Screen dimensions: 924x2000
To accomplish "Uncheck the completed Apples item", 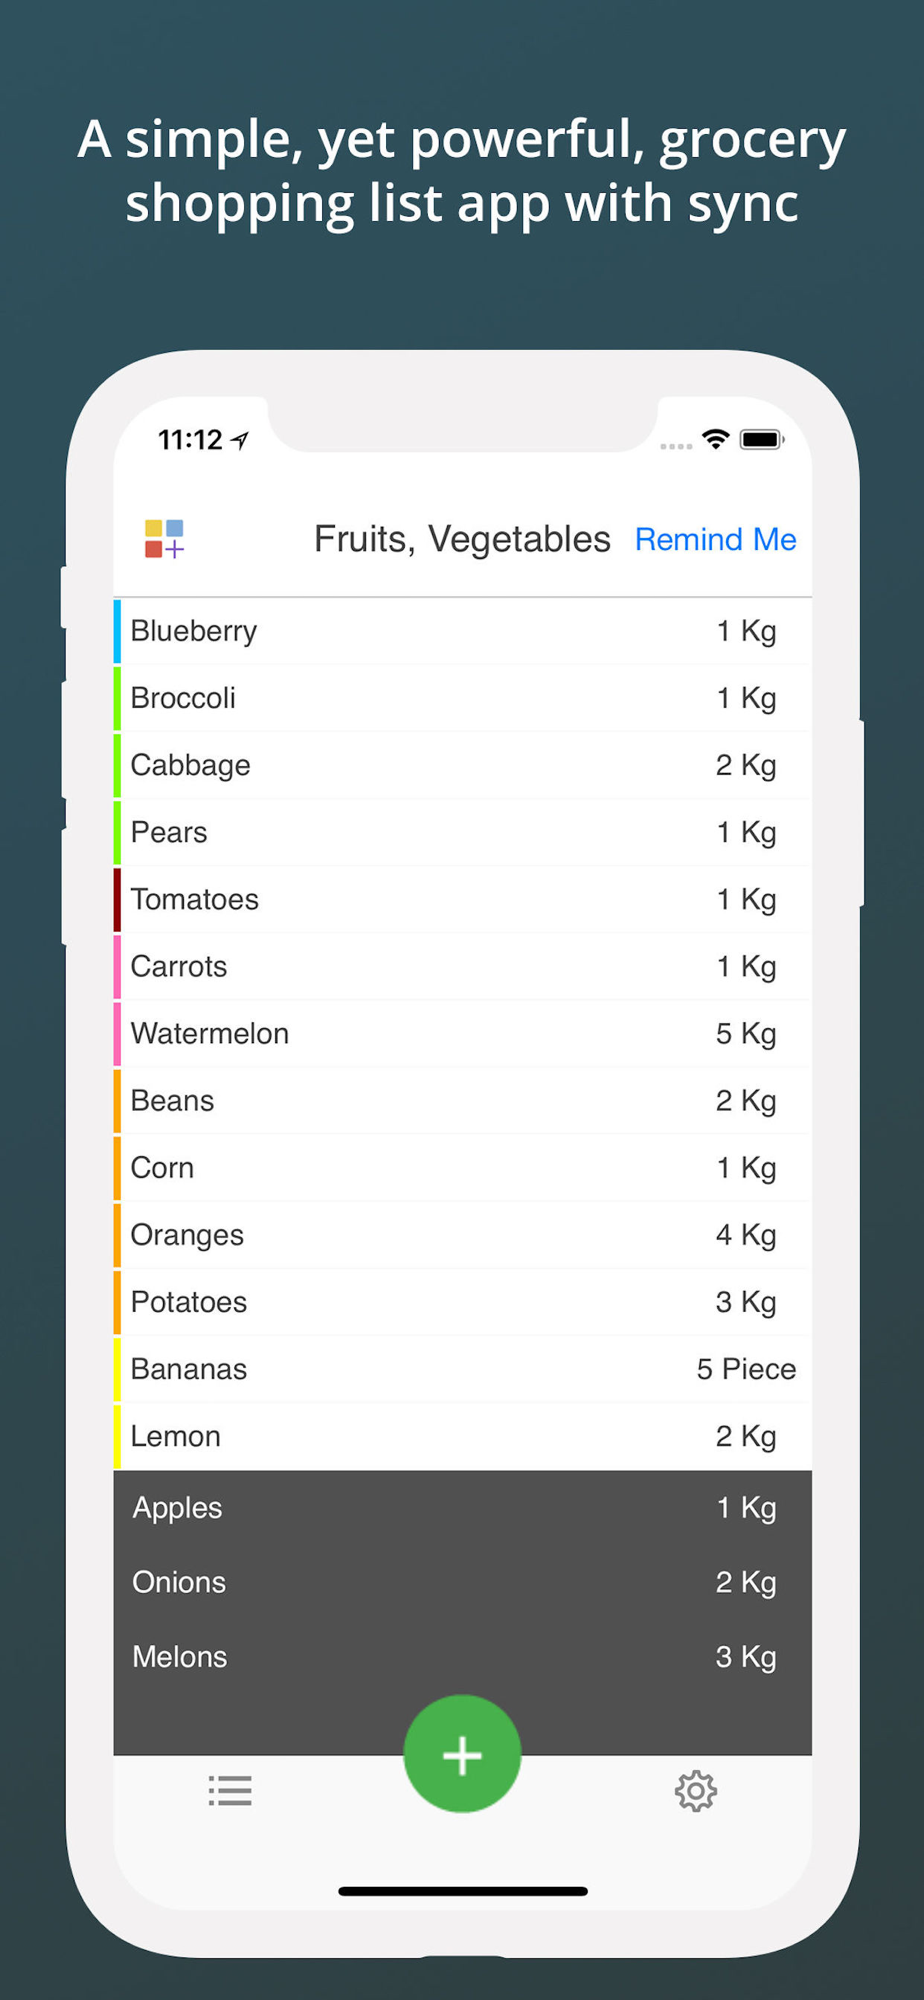I will pos(462,1508).
